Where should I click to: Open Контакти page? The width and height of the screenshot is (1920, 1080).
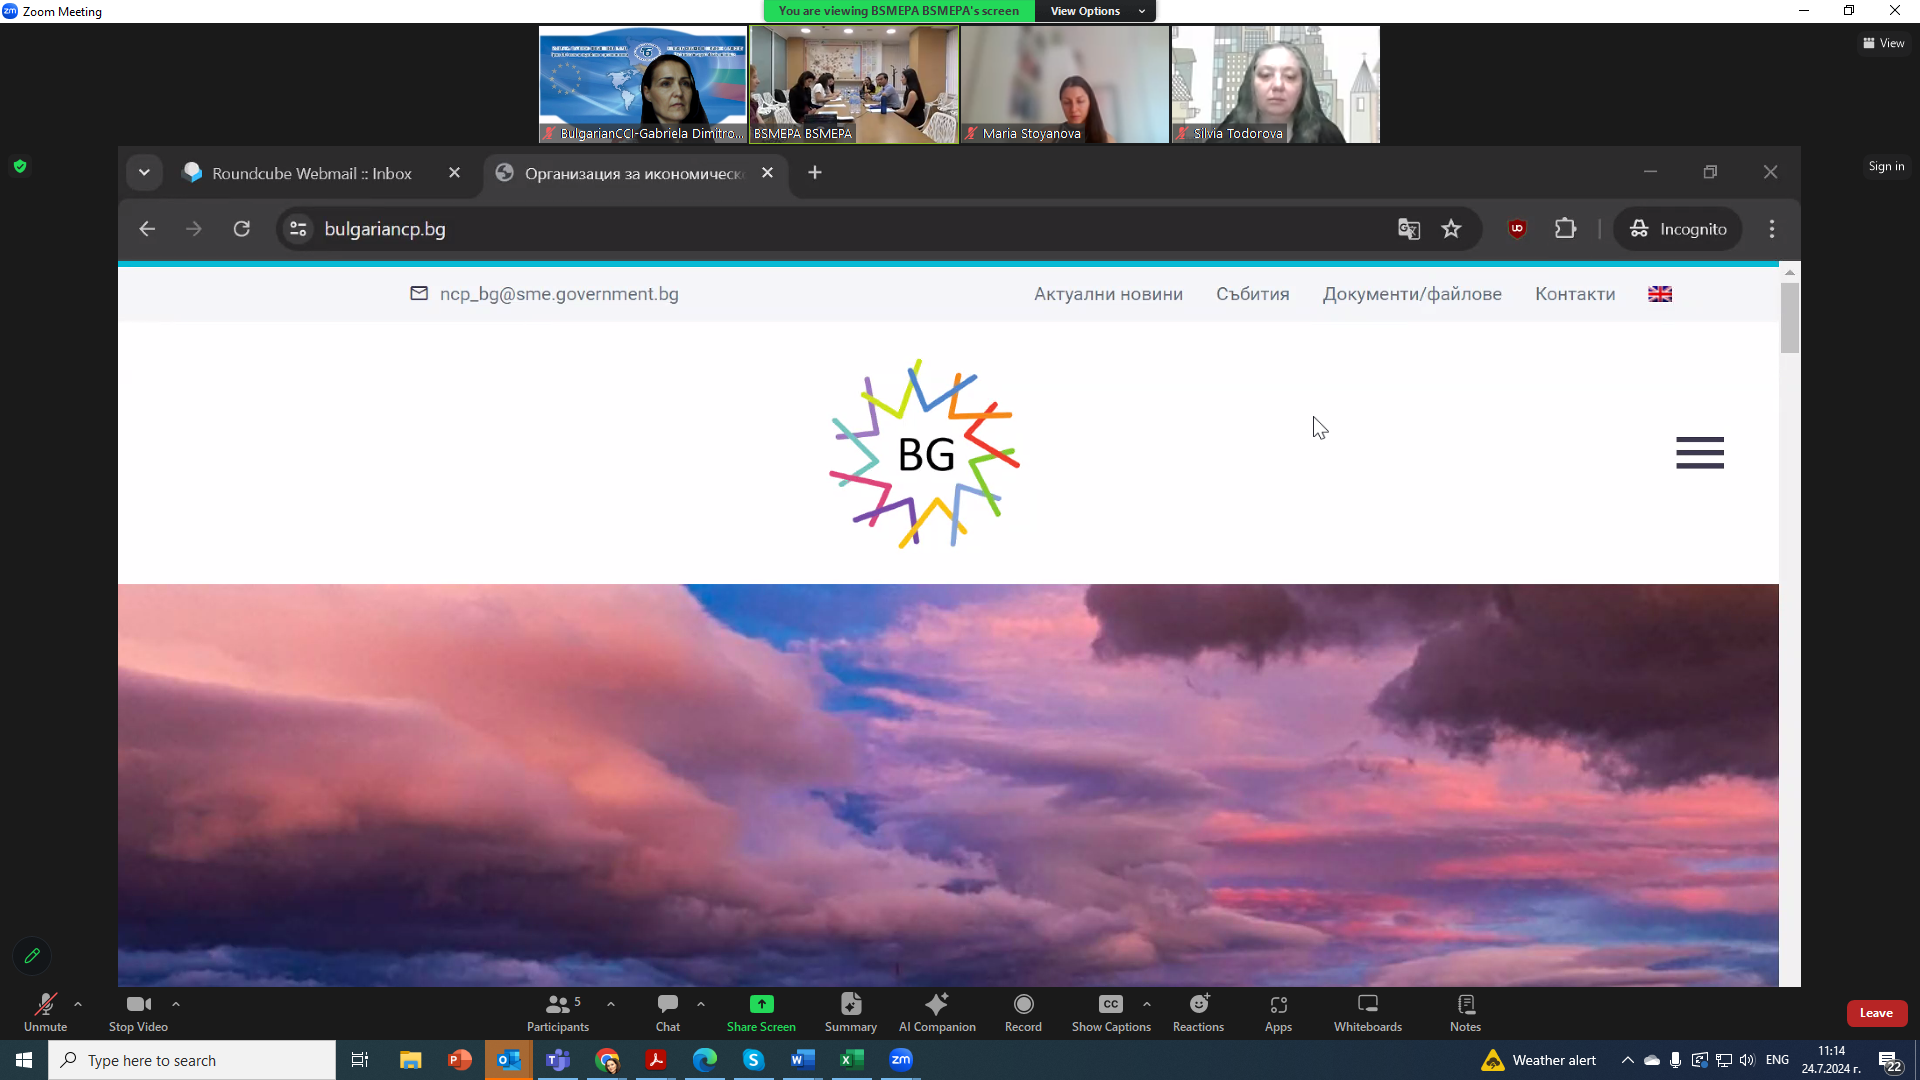(1575, 294)
